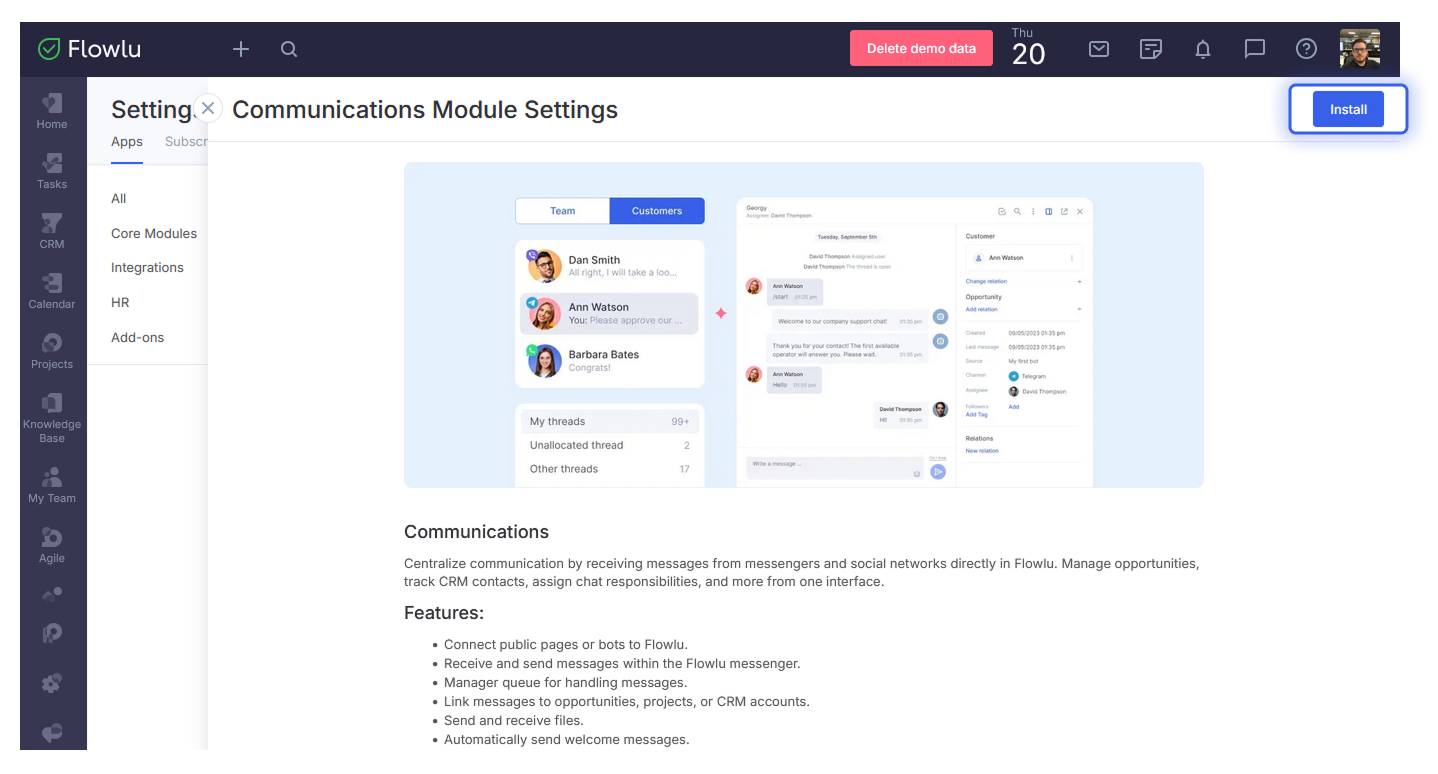1438x774 pixels.
Task: Open Agile in the sidebar
Action: tap(52, 545)
